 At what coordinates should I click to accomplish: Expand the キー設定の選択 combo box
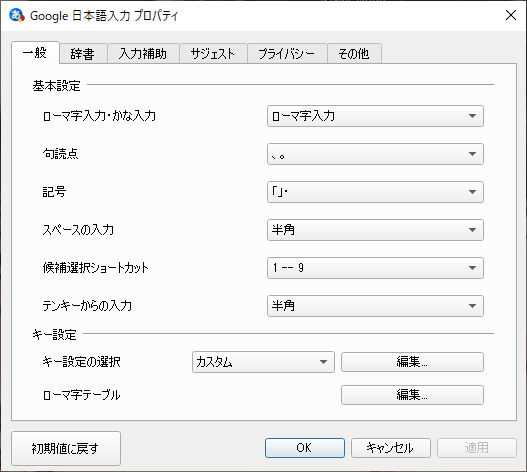[x=263, y=362]
